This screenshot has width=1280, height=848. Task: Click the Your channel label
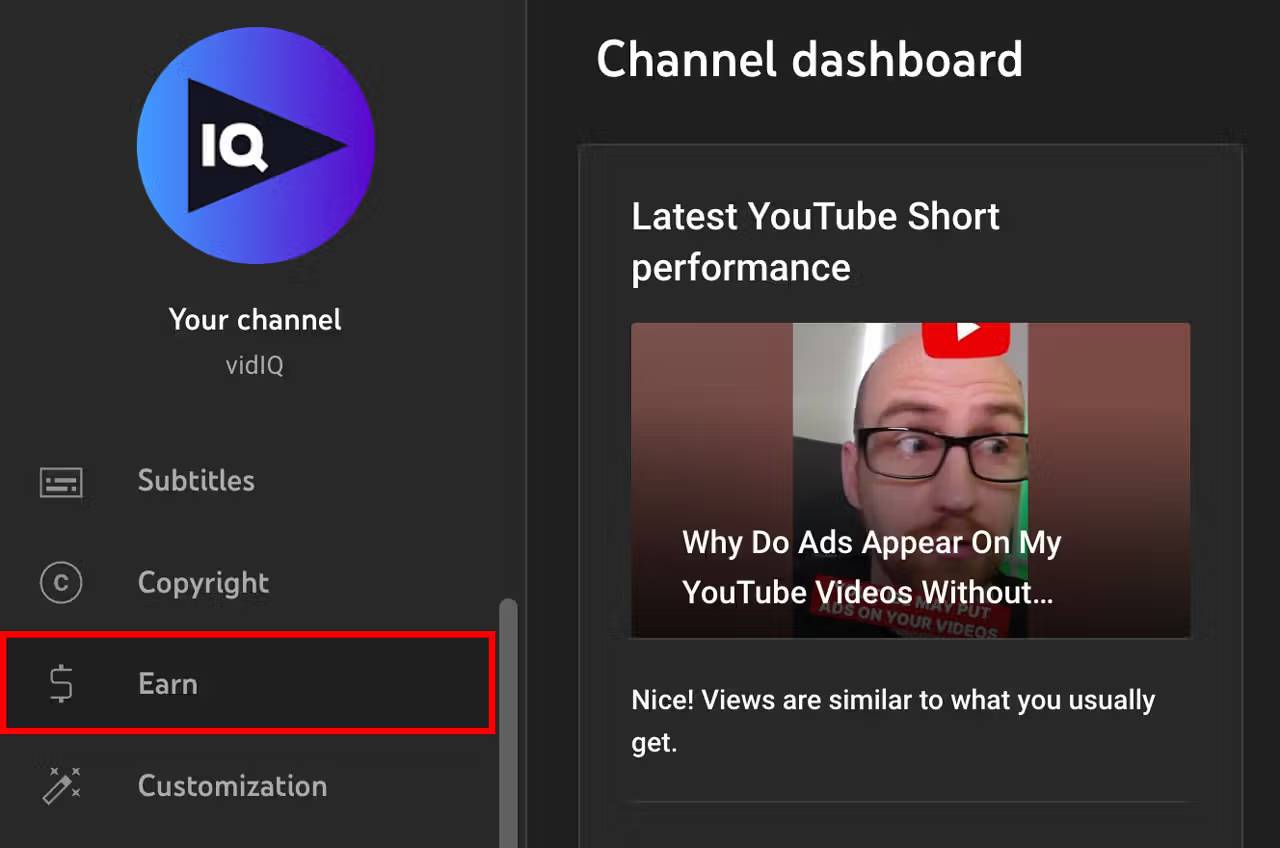tap(255, 320)
